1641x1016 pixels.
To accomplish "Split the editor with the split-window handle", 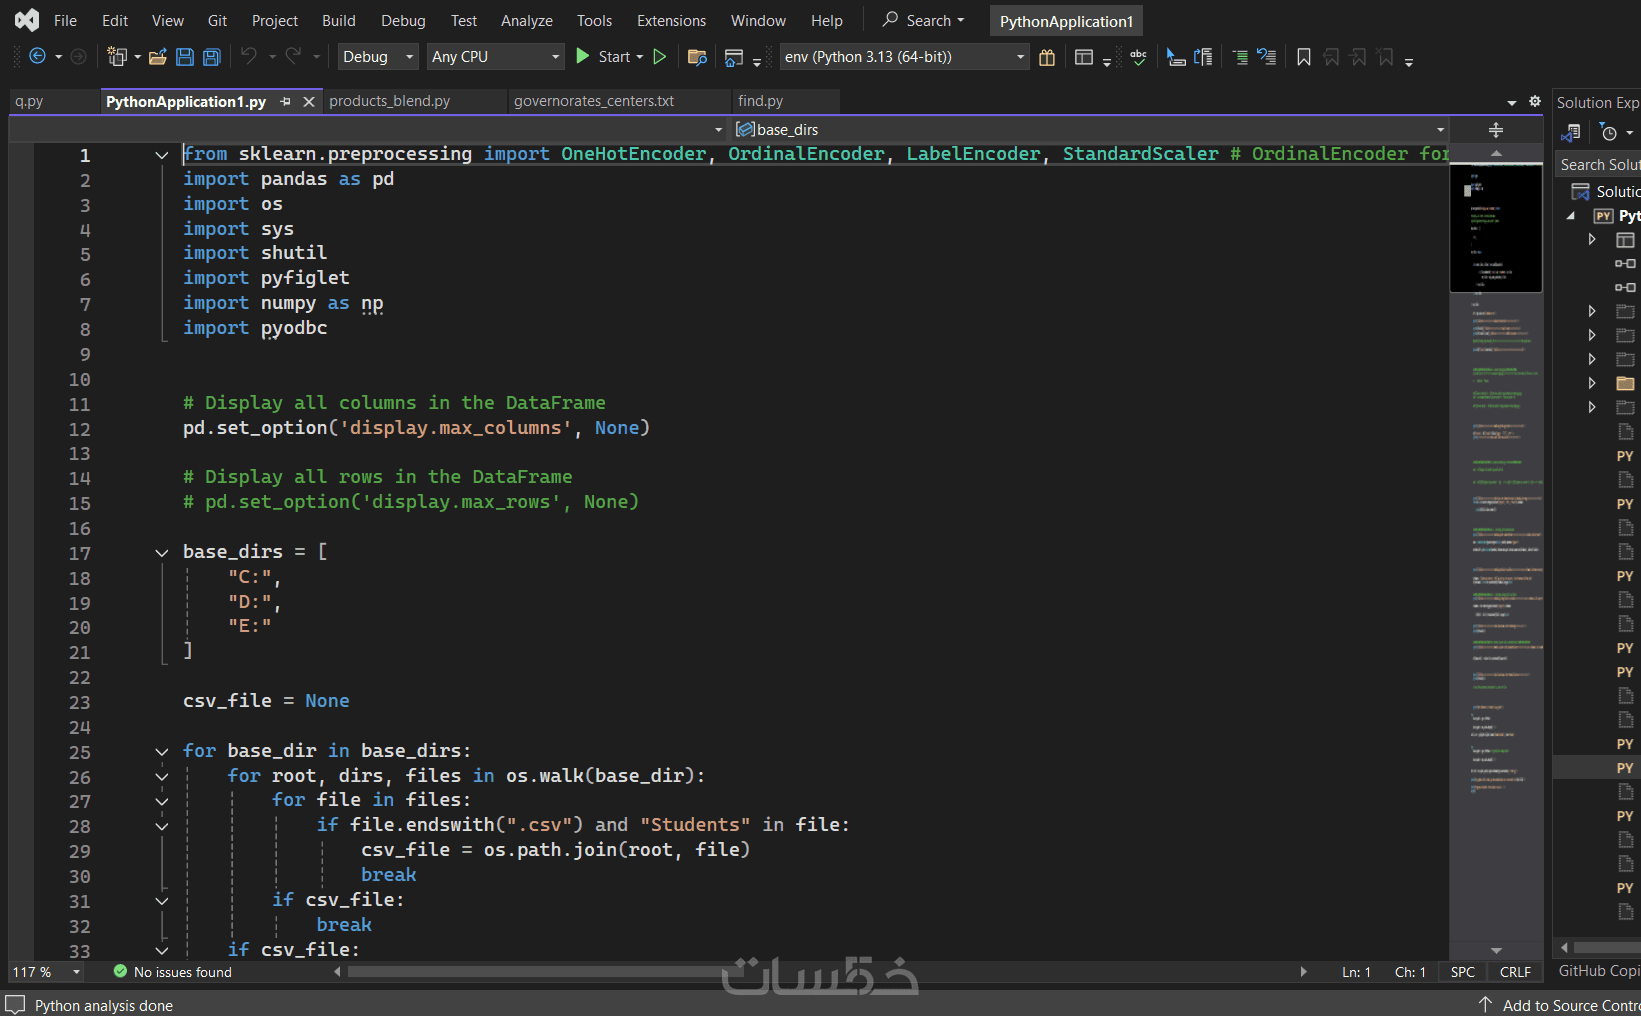I will (x=1496, y=130).
